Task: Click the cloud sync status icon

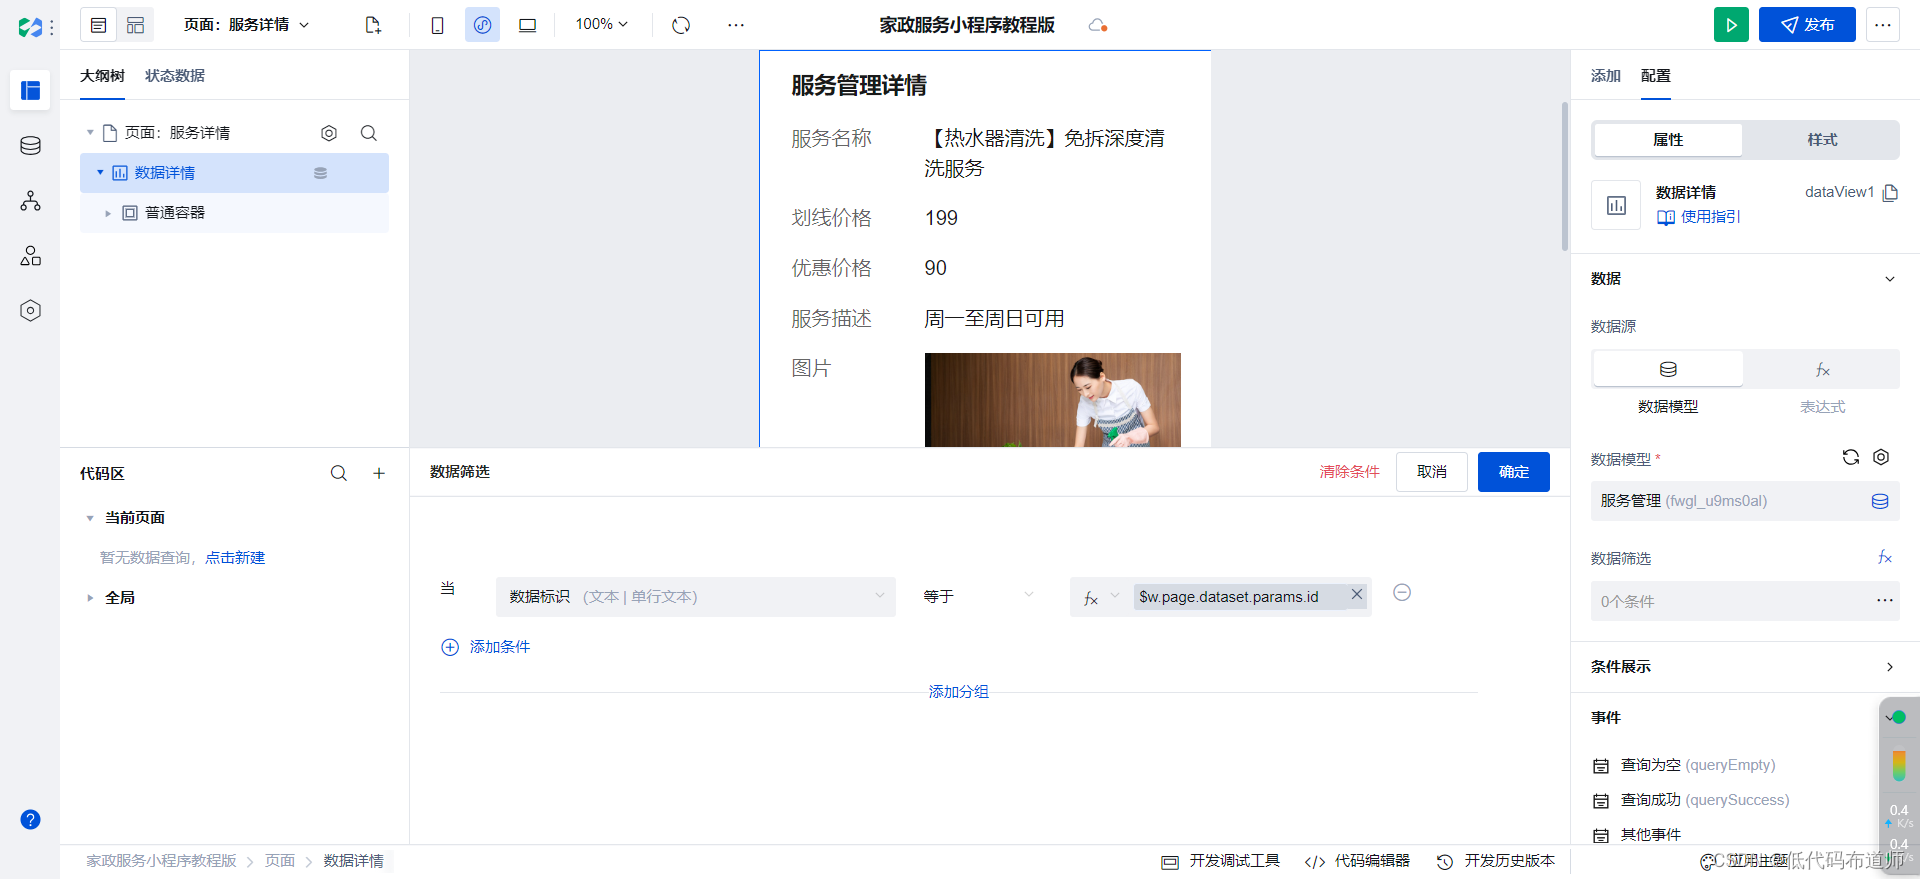Action: click(x=1097, y=25)
